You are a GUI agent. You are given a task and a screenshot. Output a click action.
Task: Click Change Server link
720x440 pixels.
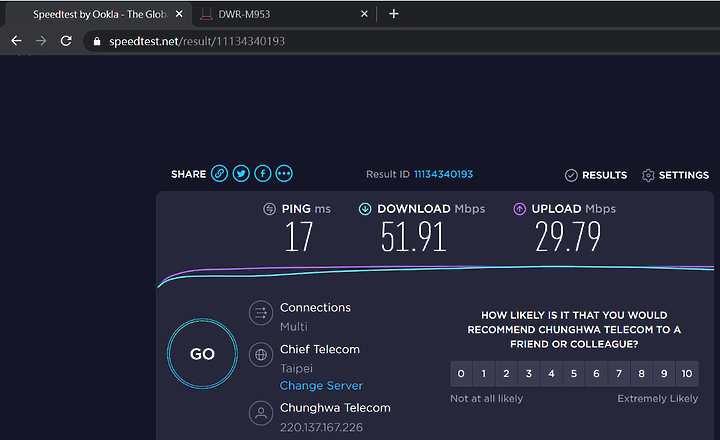click(321, 385)
